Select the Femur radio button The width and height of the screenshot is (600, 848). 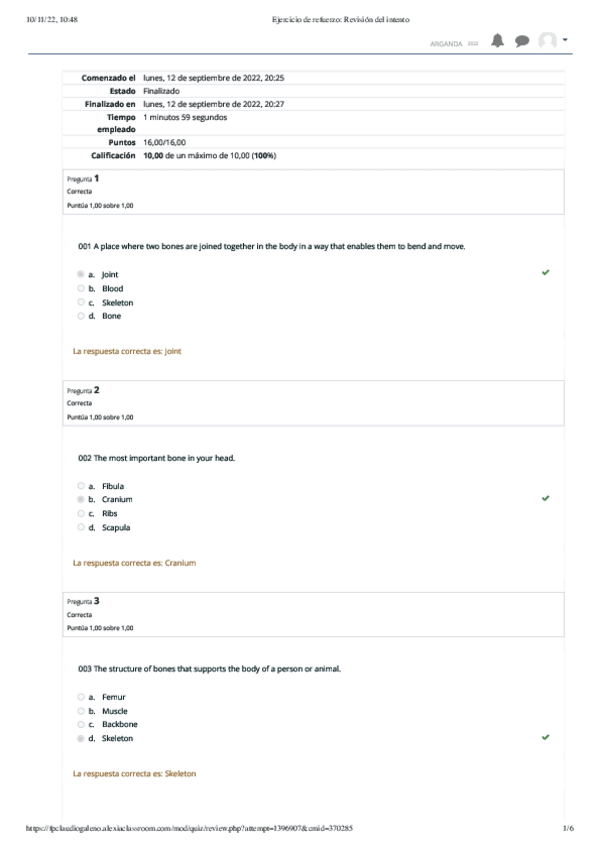click(x=81, y=697)
